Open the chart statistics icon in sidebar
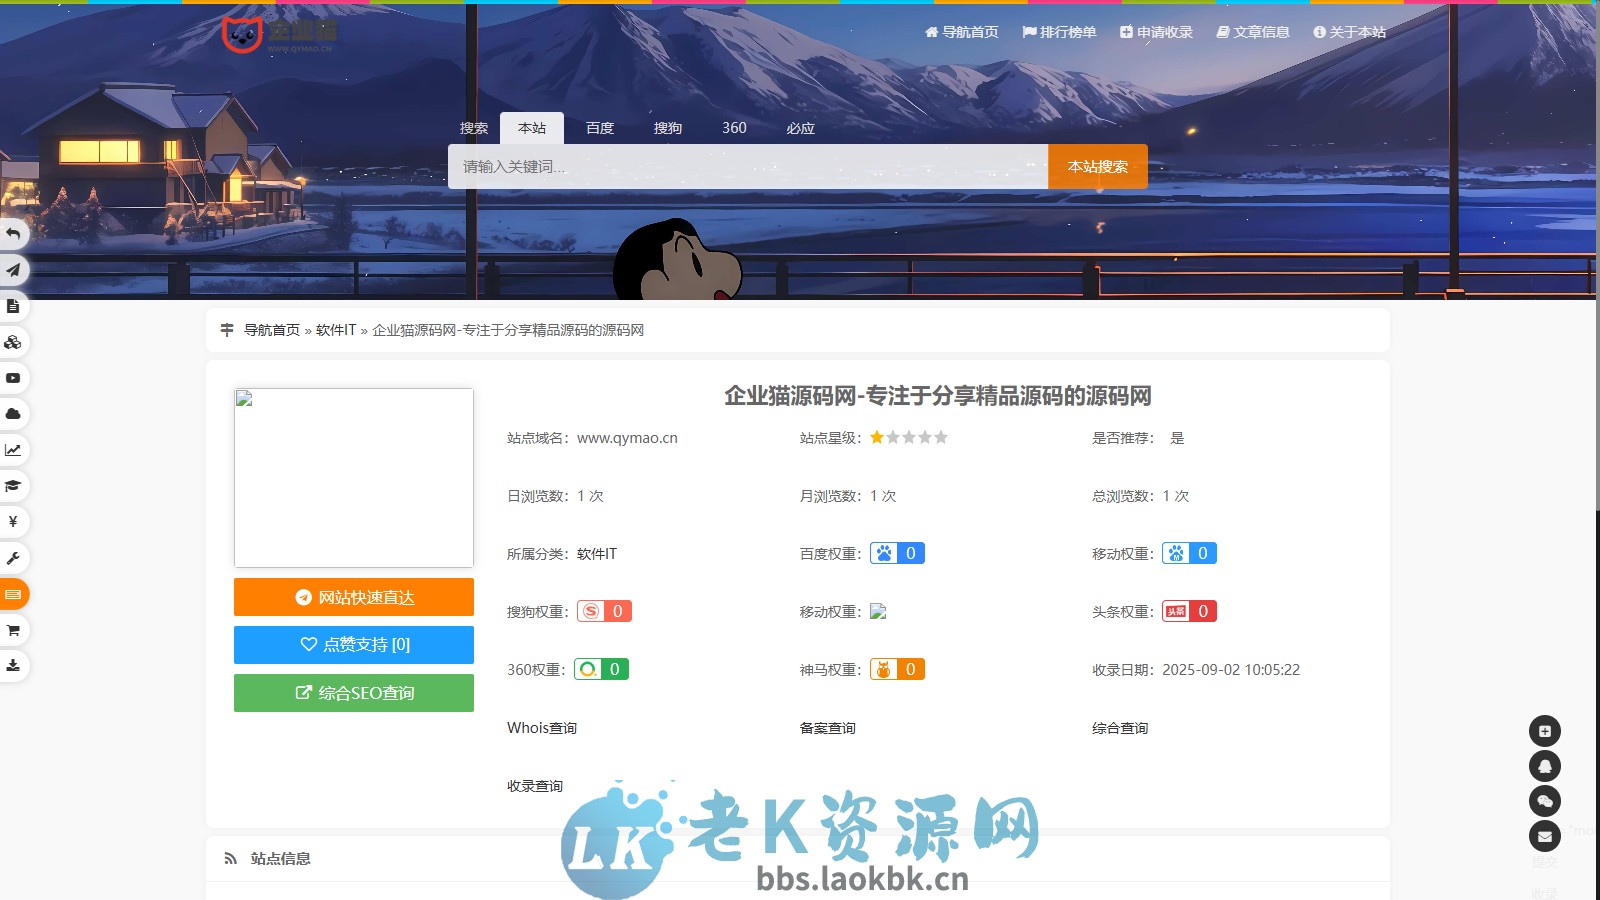1600x900 pixels. [13, 450]
